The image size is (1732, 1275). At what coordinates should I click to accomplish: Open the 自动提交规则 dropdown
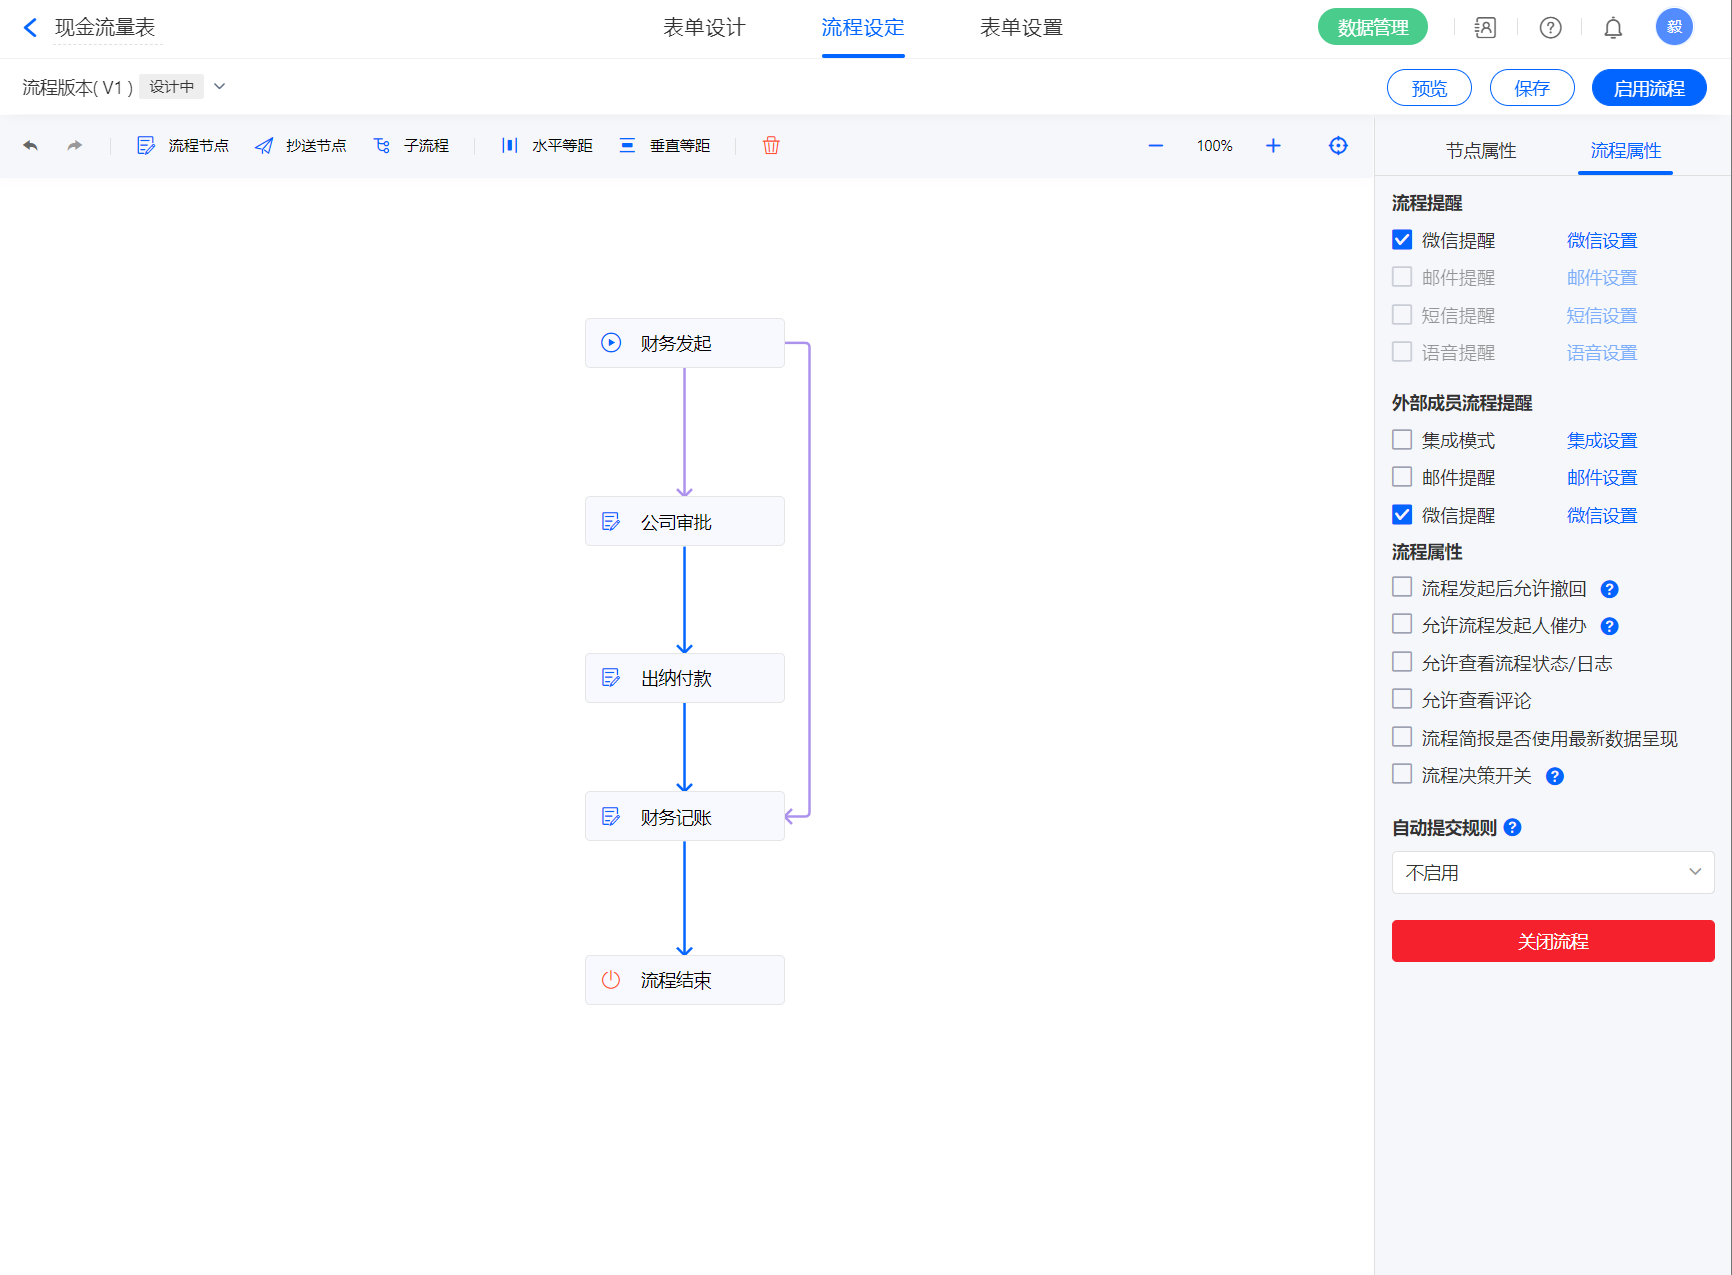coord(1552,872)
